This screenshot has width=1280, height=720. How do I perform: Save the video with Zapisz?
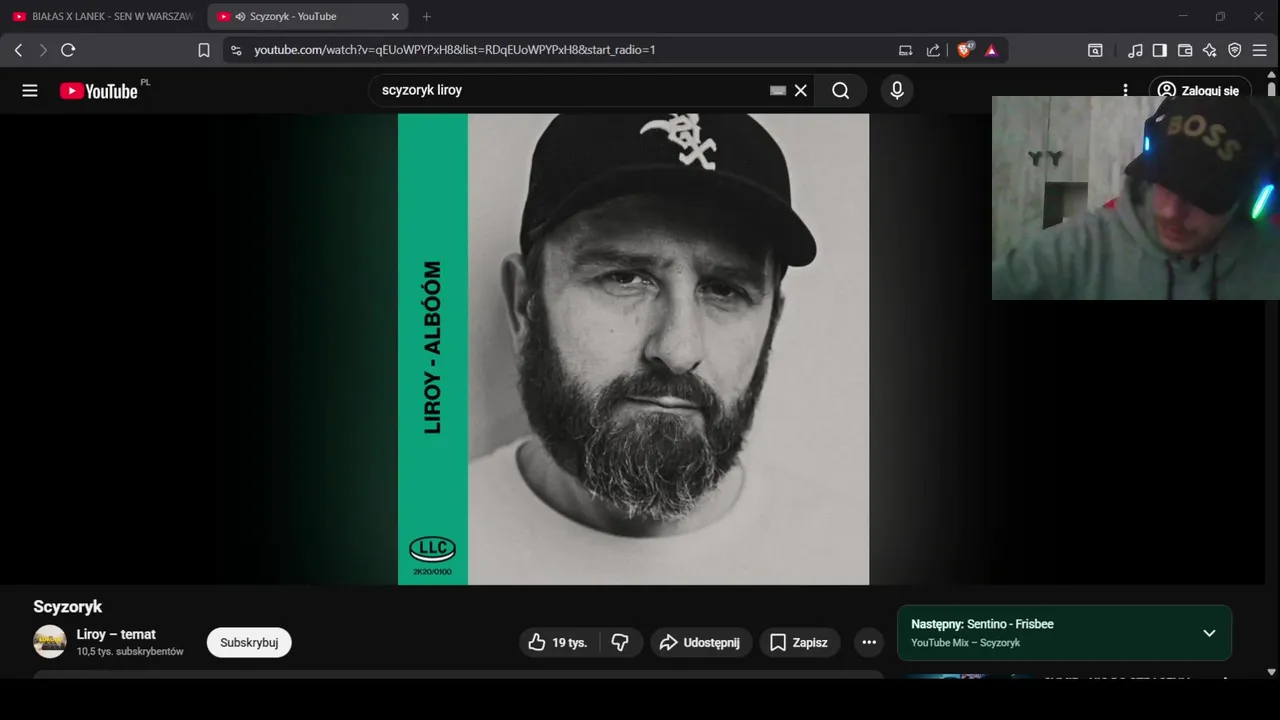coord(800,642)
